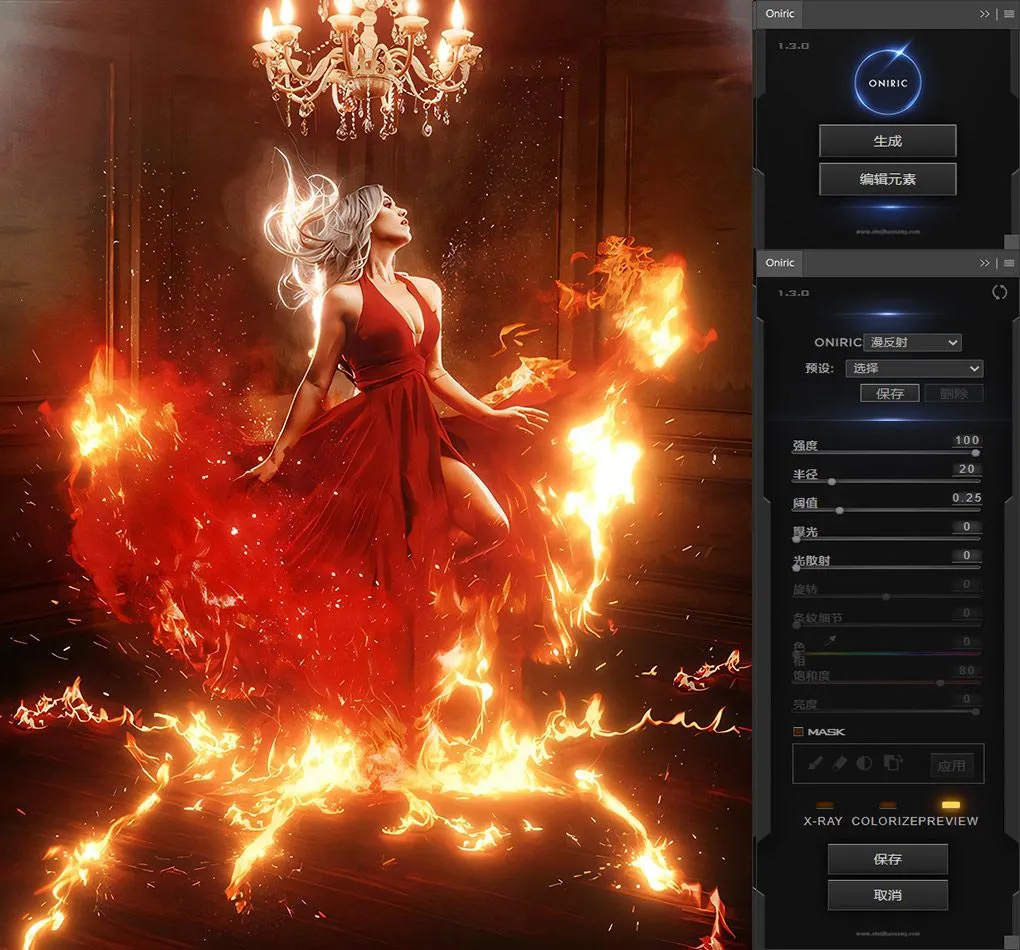The image size is (1020, 950).
Task: Enable the MASK checkbox
Action: pos(798,732)
